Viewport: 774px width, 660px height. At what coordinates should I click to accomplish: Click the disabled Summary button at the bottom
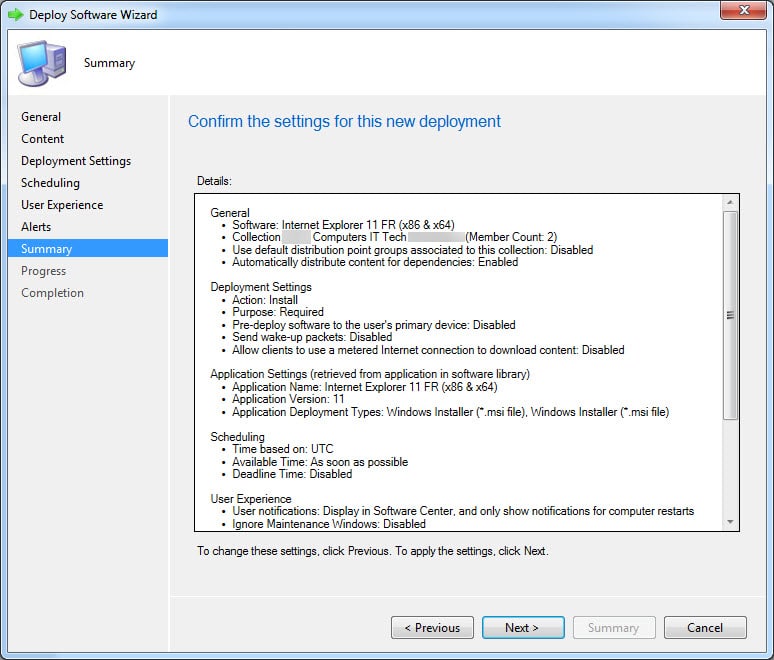(x=614, y=627)
